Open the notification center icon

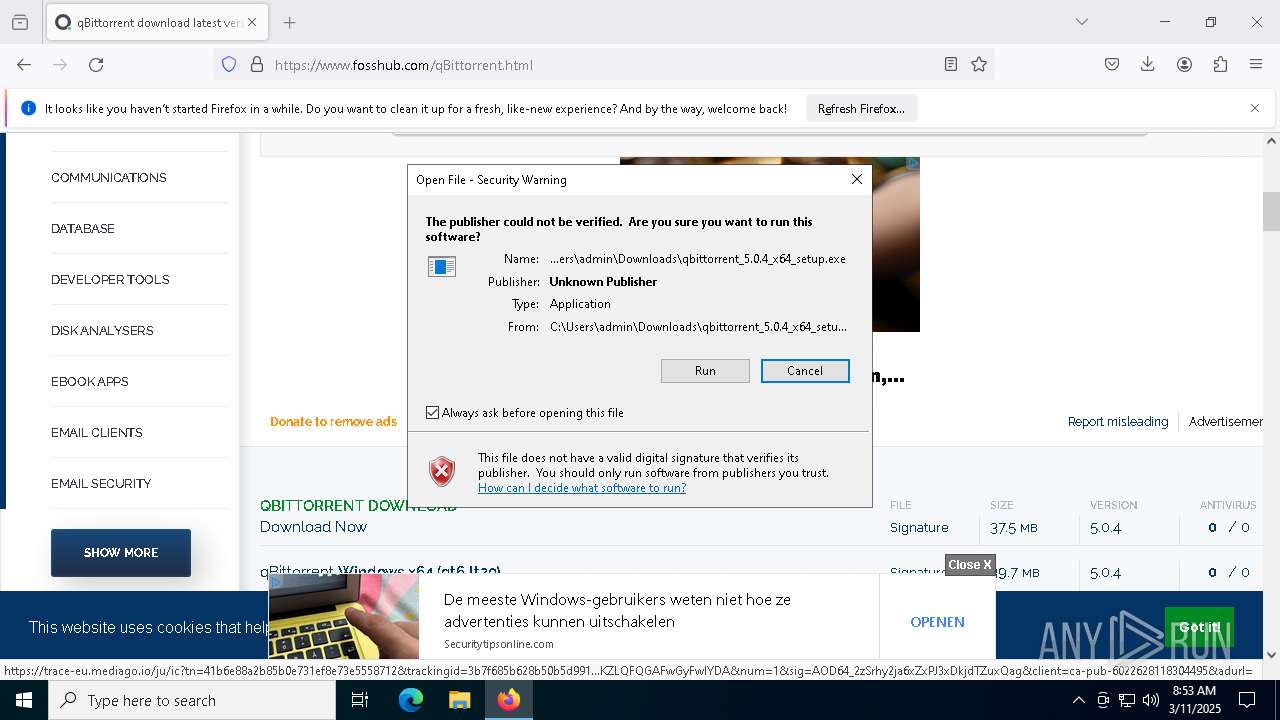click(x=1247, y=700)
